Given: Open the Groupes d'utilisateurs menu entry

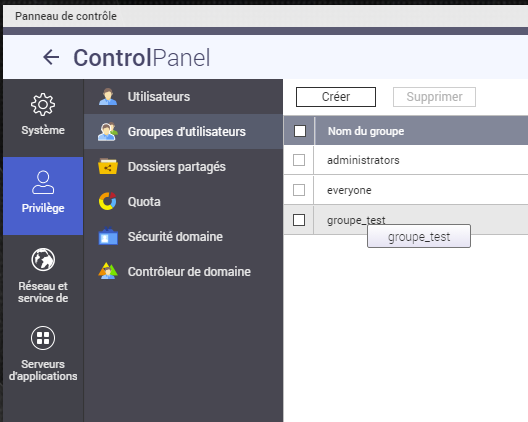Looking at the screenshot, I should tap(184, 131).
